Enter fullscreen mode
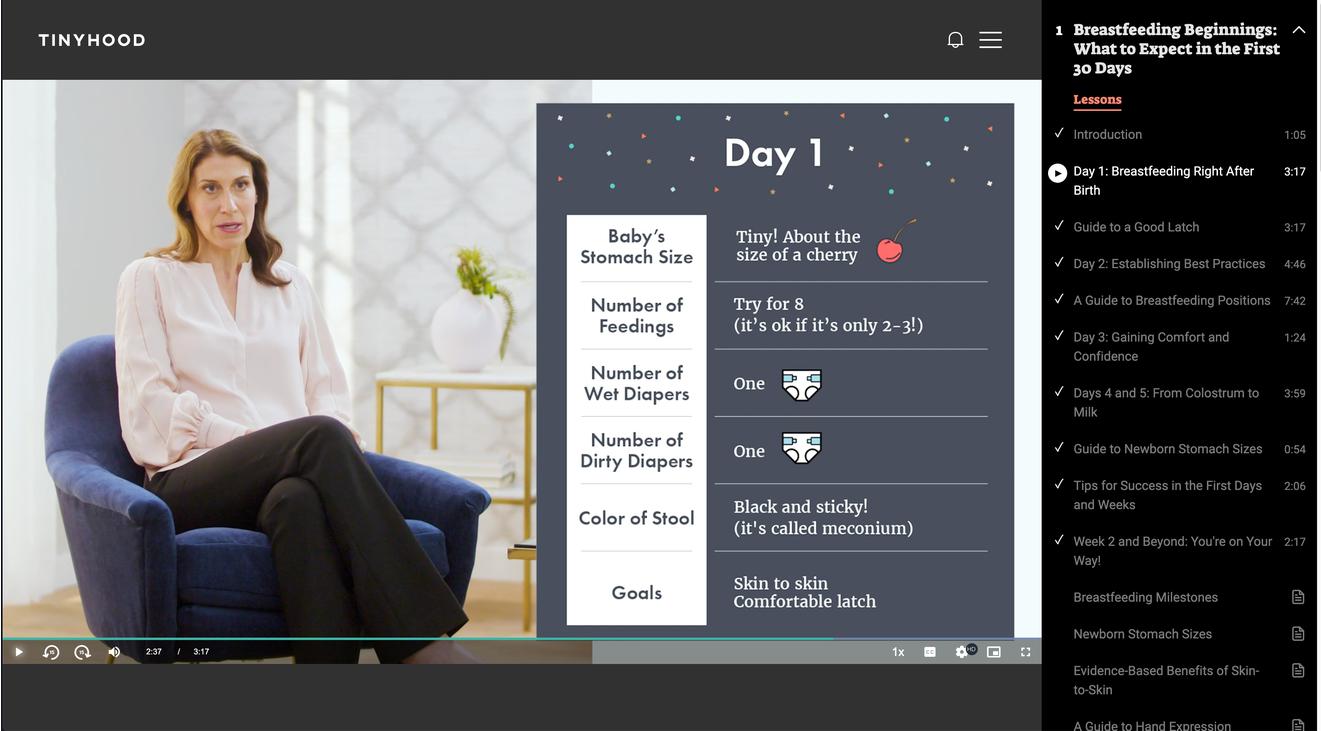Image resolution: width=1321 pixels, height=731 pixels. point(1026,652)
